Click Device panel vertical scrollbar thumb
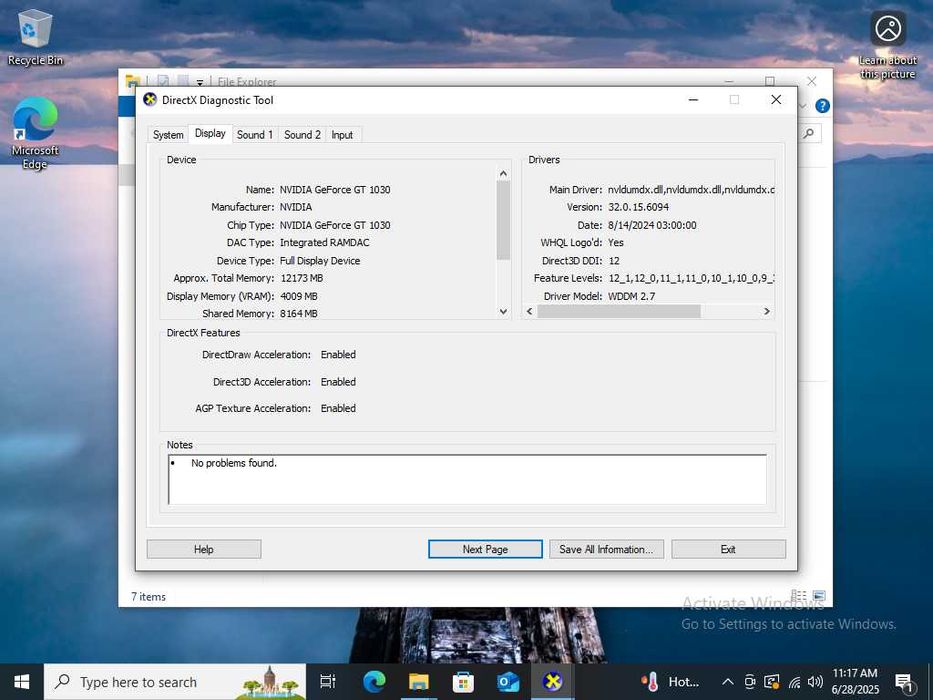 coord(503,220)
